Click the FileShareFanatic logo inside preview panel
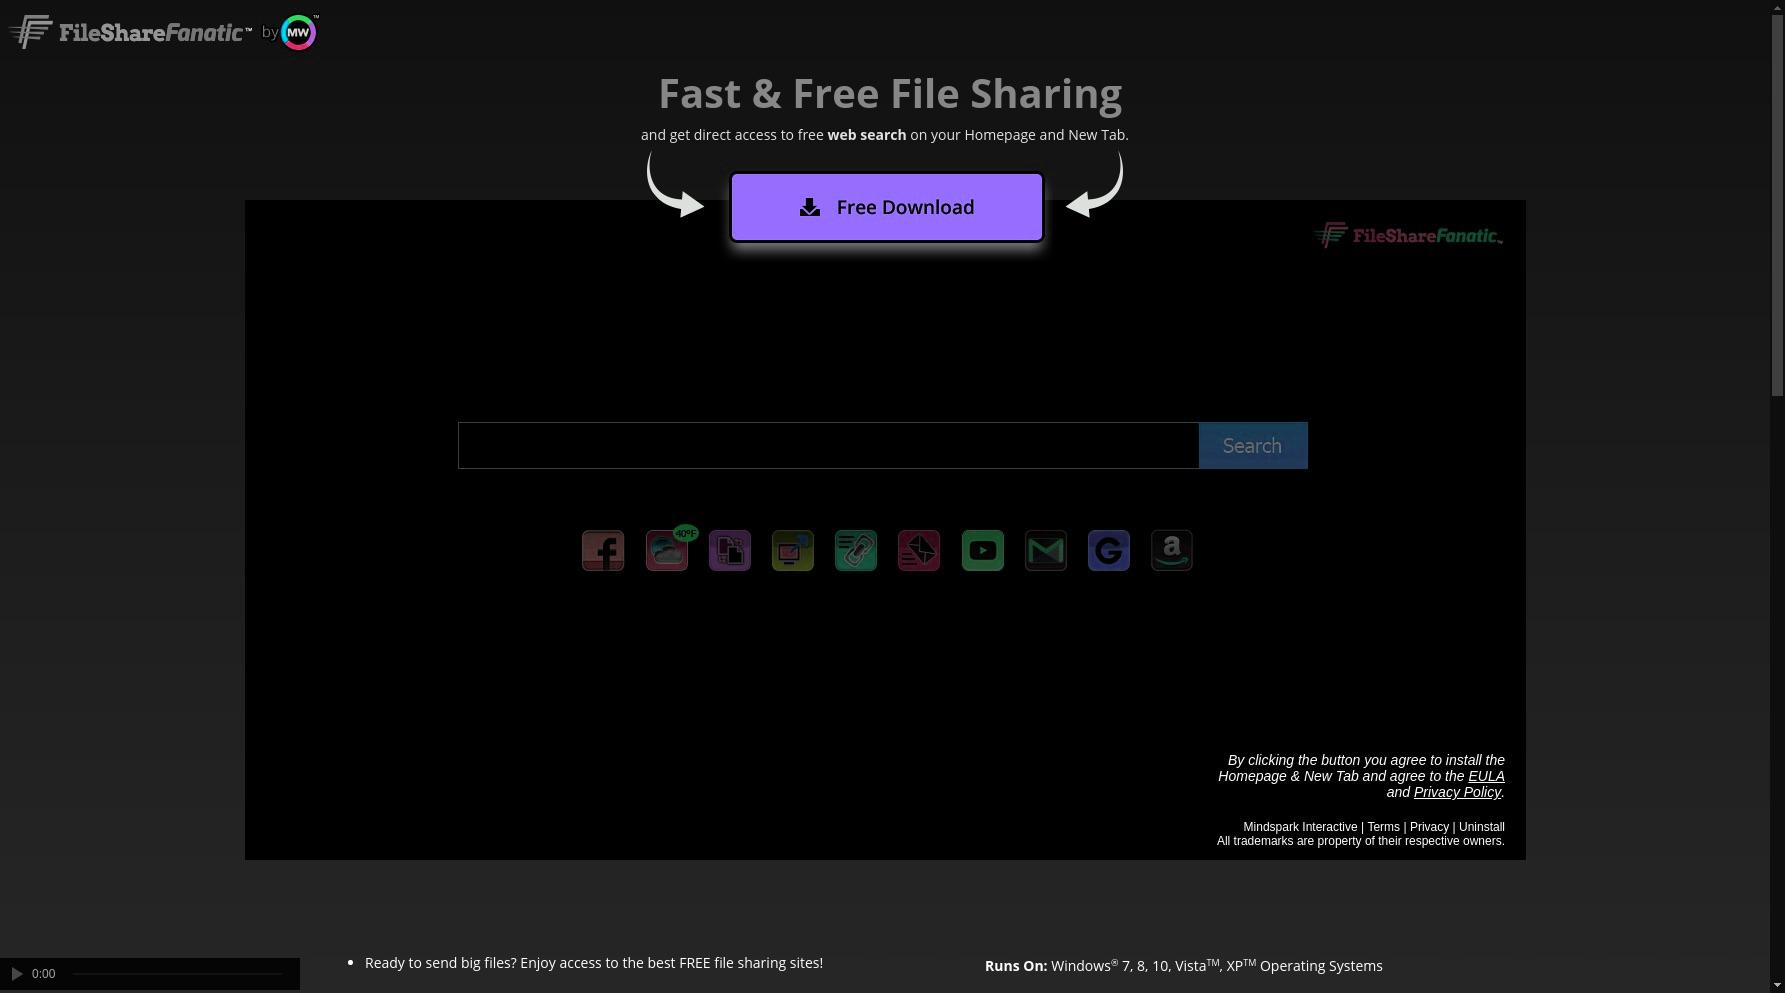 coord(1408,236)
